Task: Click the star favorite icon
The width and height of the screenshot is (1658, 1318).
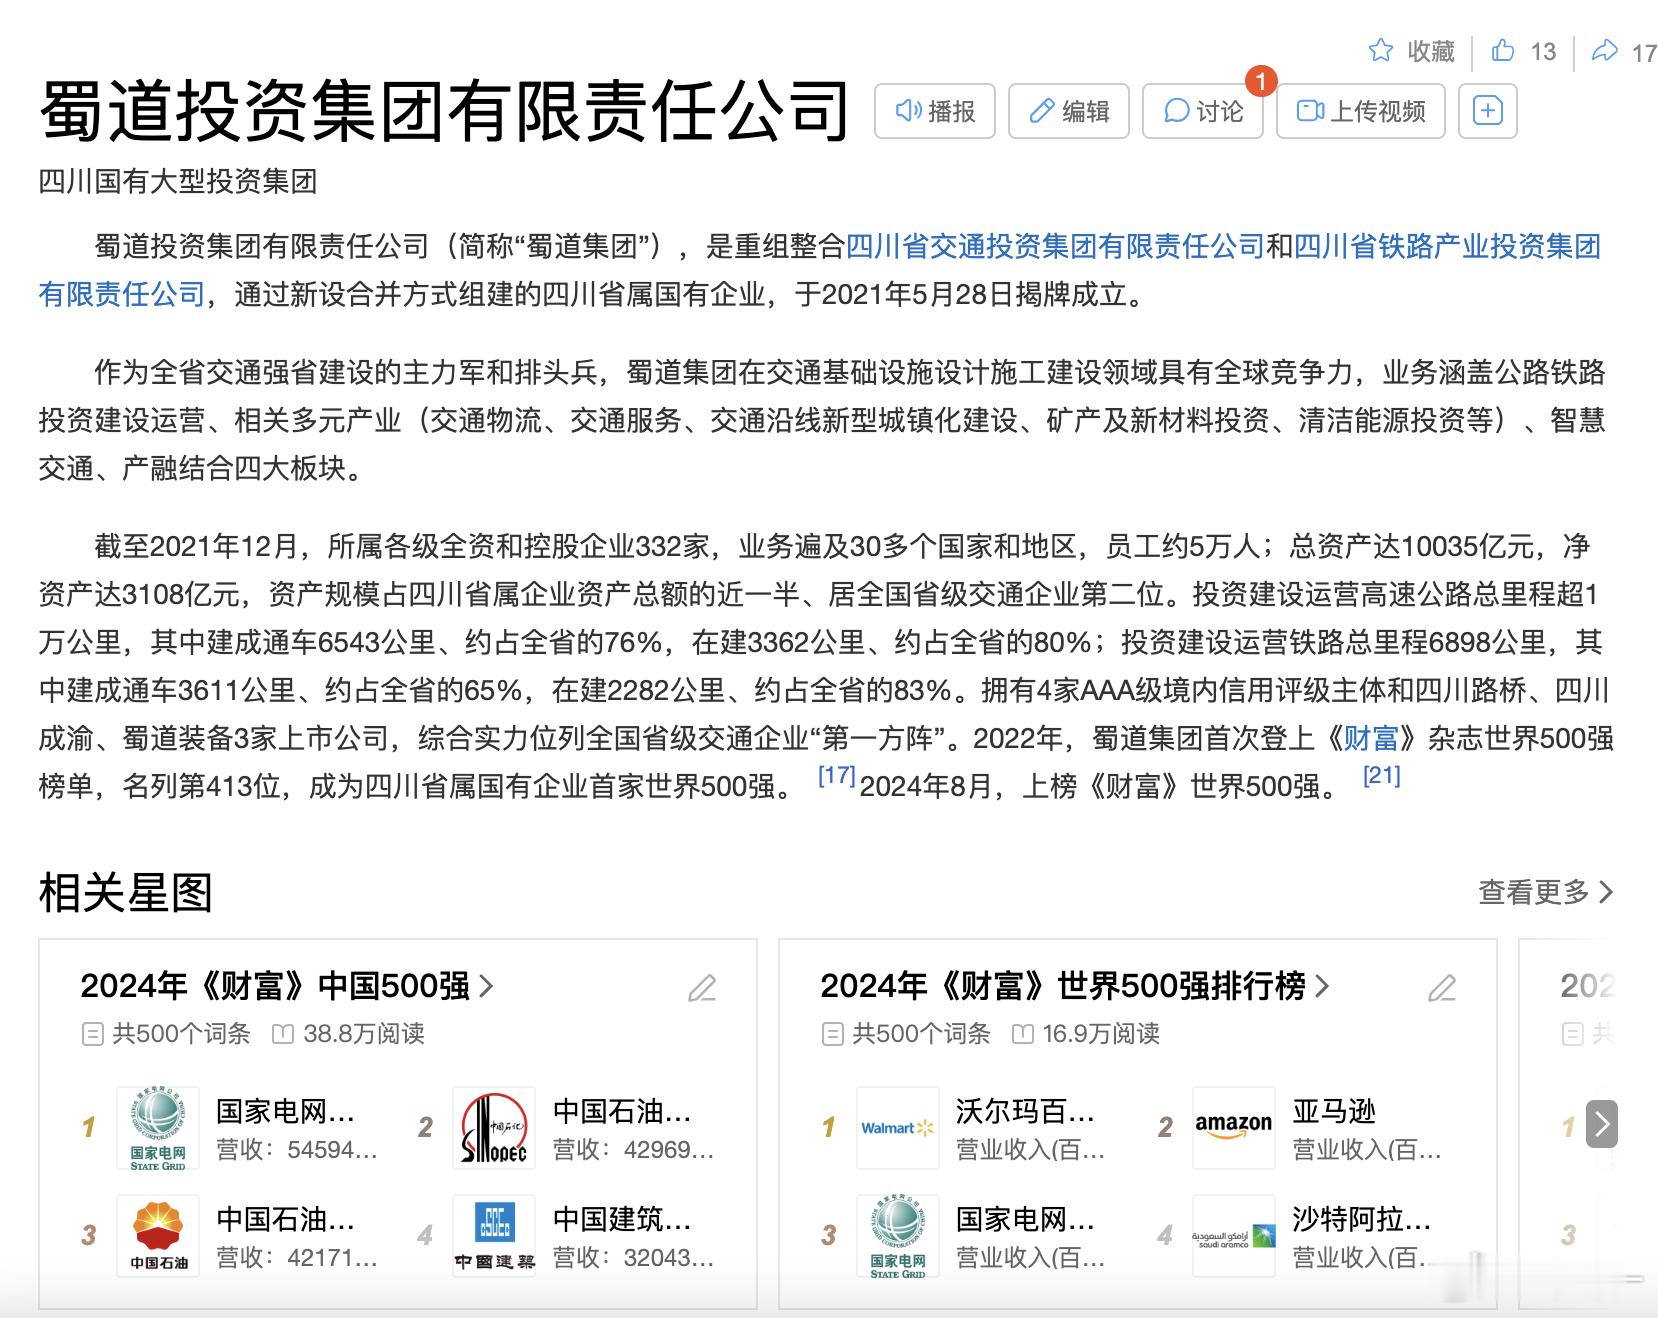Action: coord(1381,50)
